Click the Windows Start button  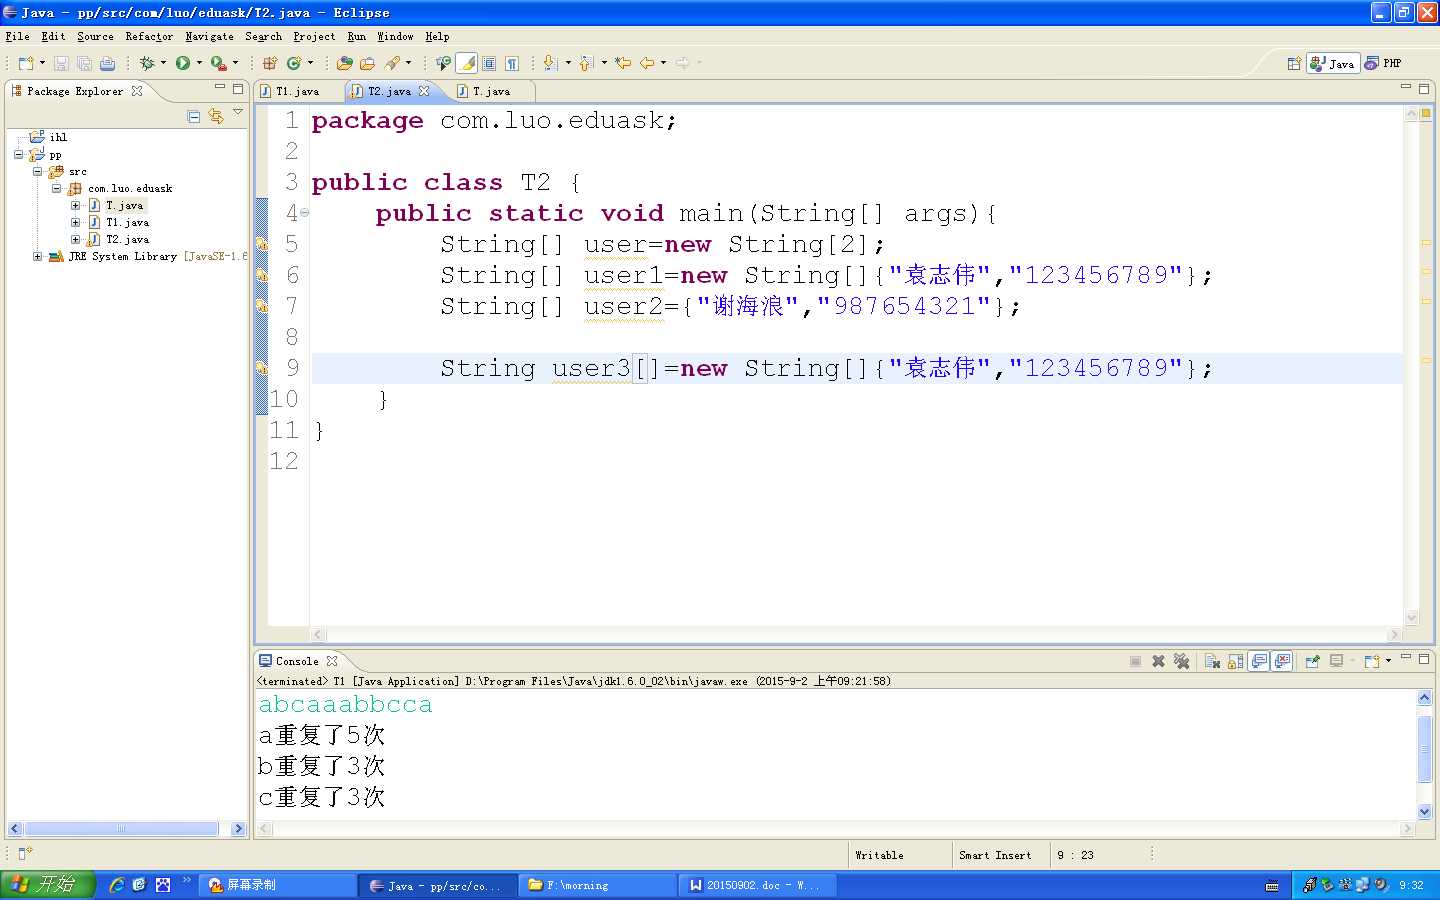[48, 885]
